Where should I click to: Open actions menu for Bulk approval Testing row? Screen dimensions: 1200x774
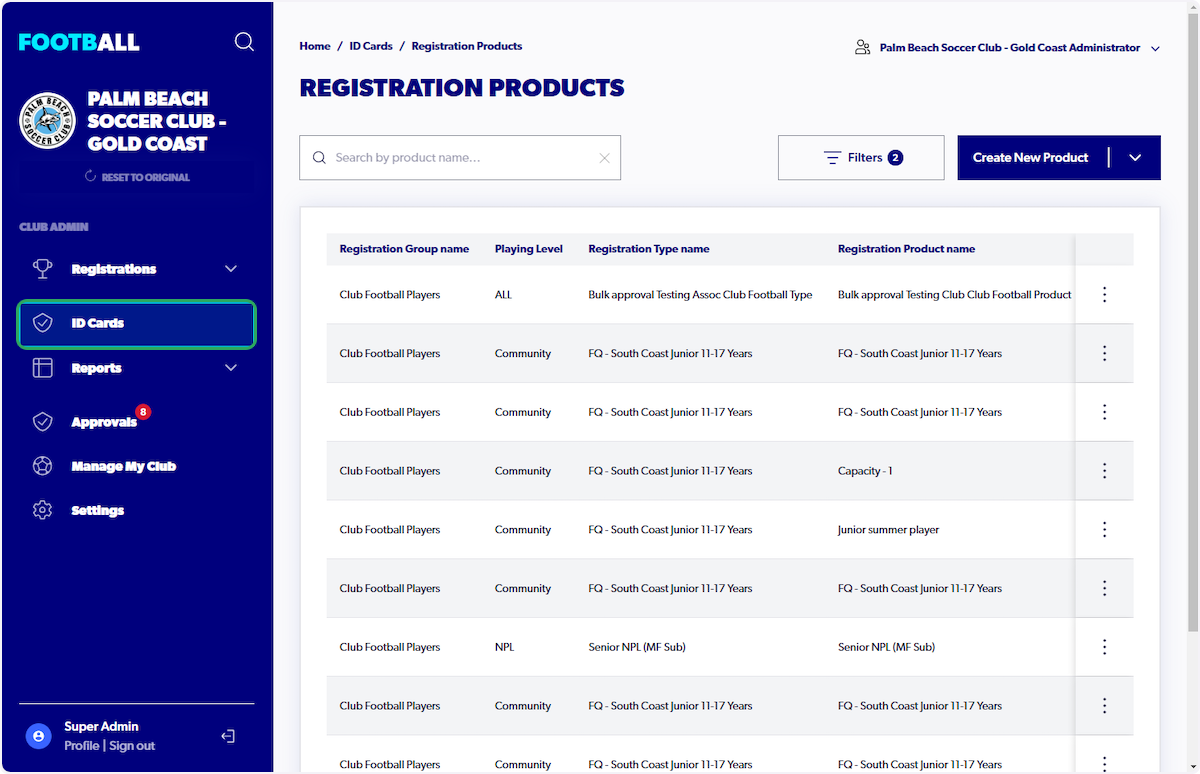[1105, 294]
